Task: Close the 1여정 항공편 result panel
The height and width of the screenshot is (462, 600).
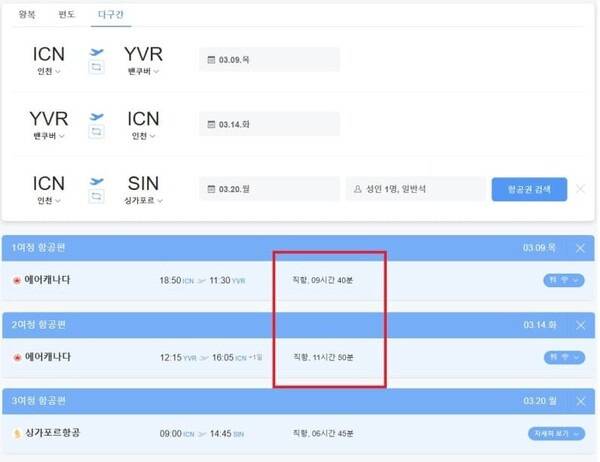Action: (x=580, y=246)
